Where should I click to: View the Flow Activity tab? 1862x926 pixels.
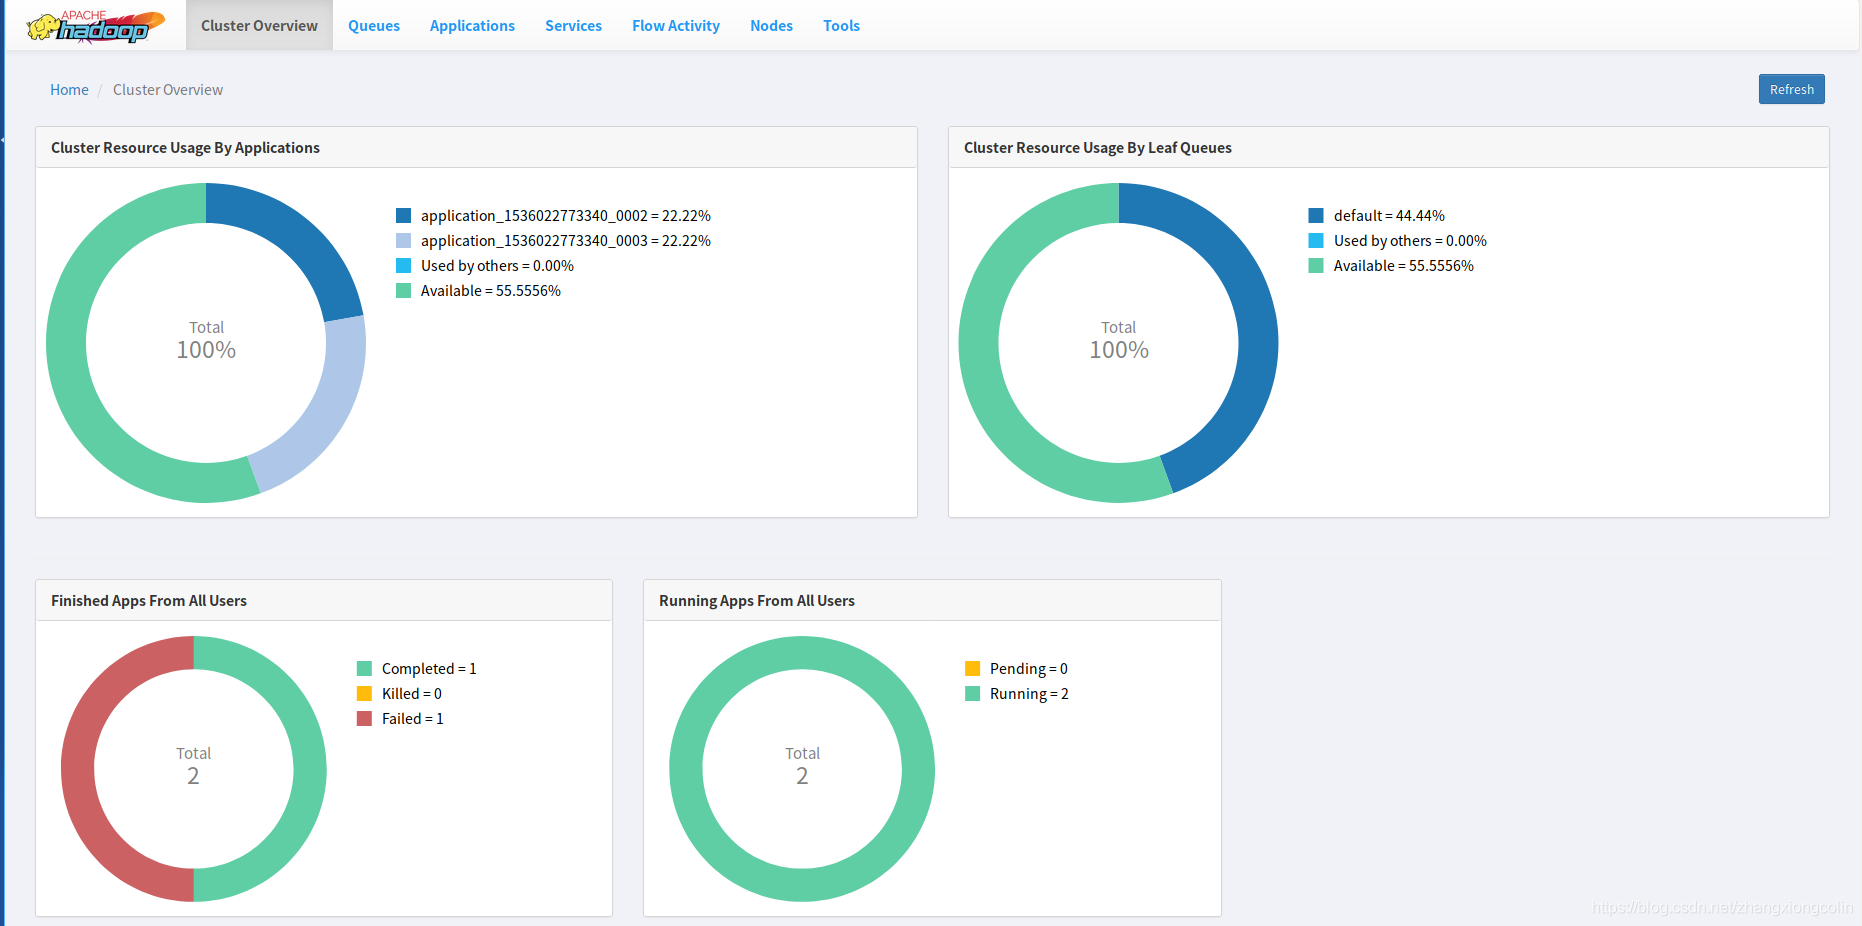click(676, 26)
